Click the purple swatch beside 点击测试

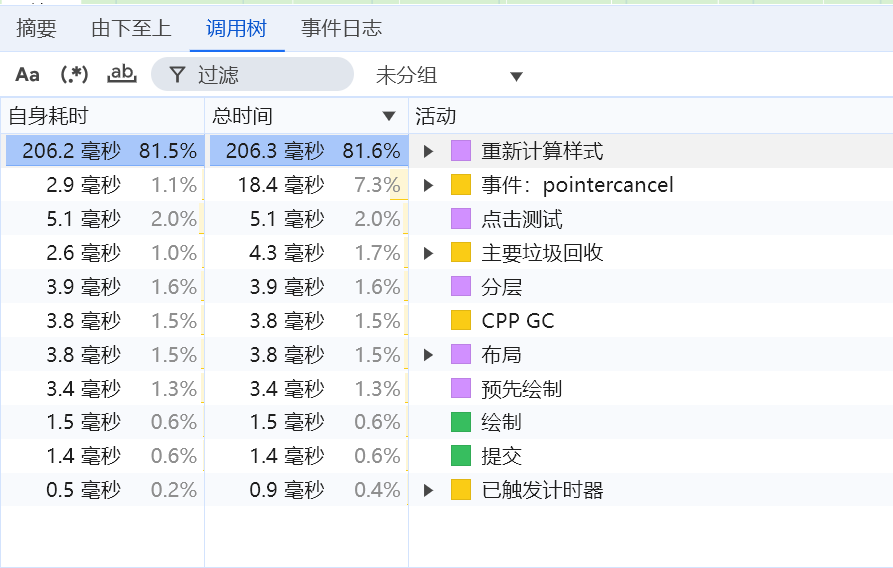pos(460,219)
